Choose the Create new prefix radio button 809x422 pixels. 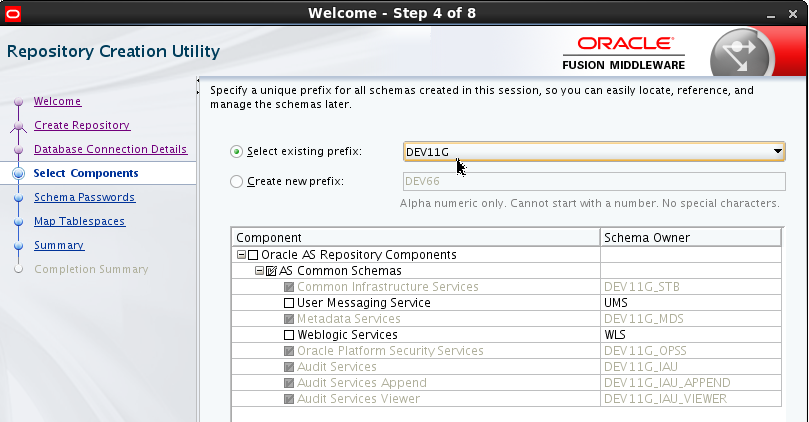pos(236,182)
